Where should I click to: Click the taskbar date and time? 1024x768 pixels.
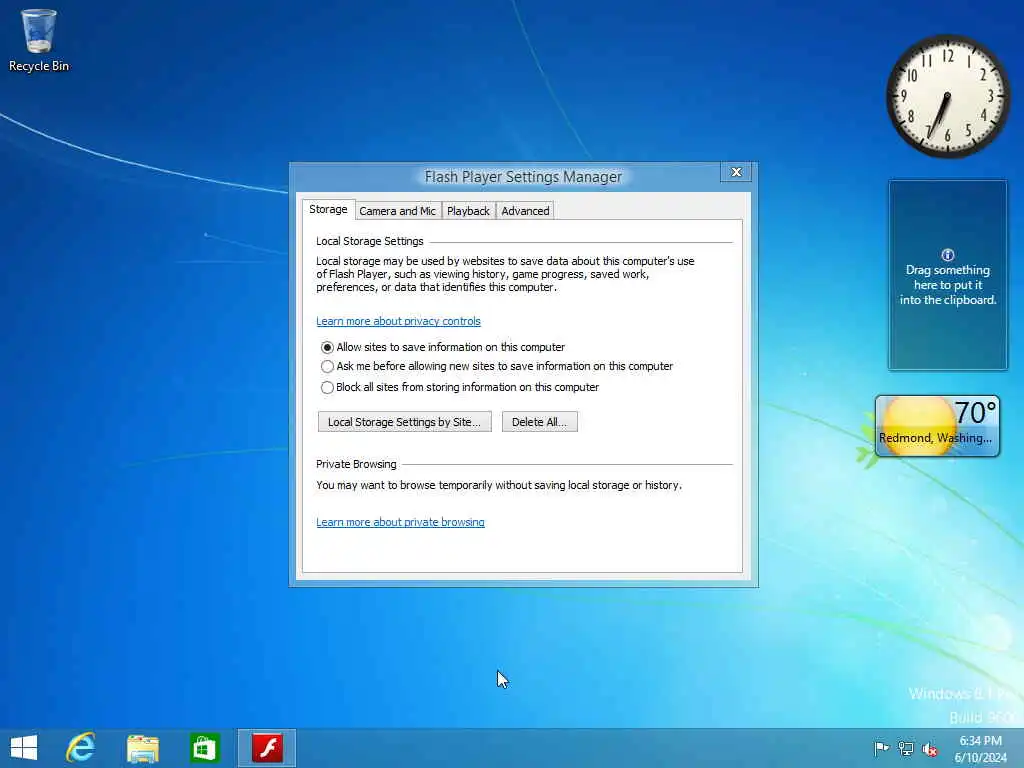click(980, 748)
